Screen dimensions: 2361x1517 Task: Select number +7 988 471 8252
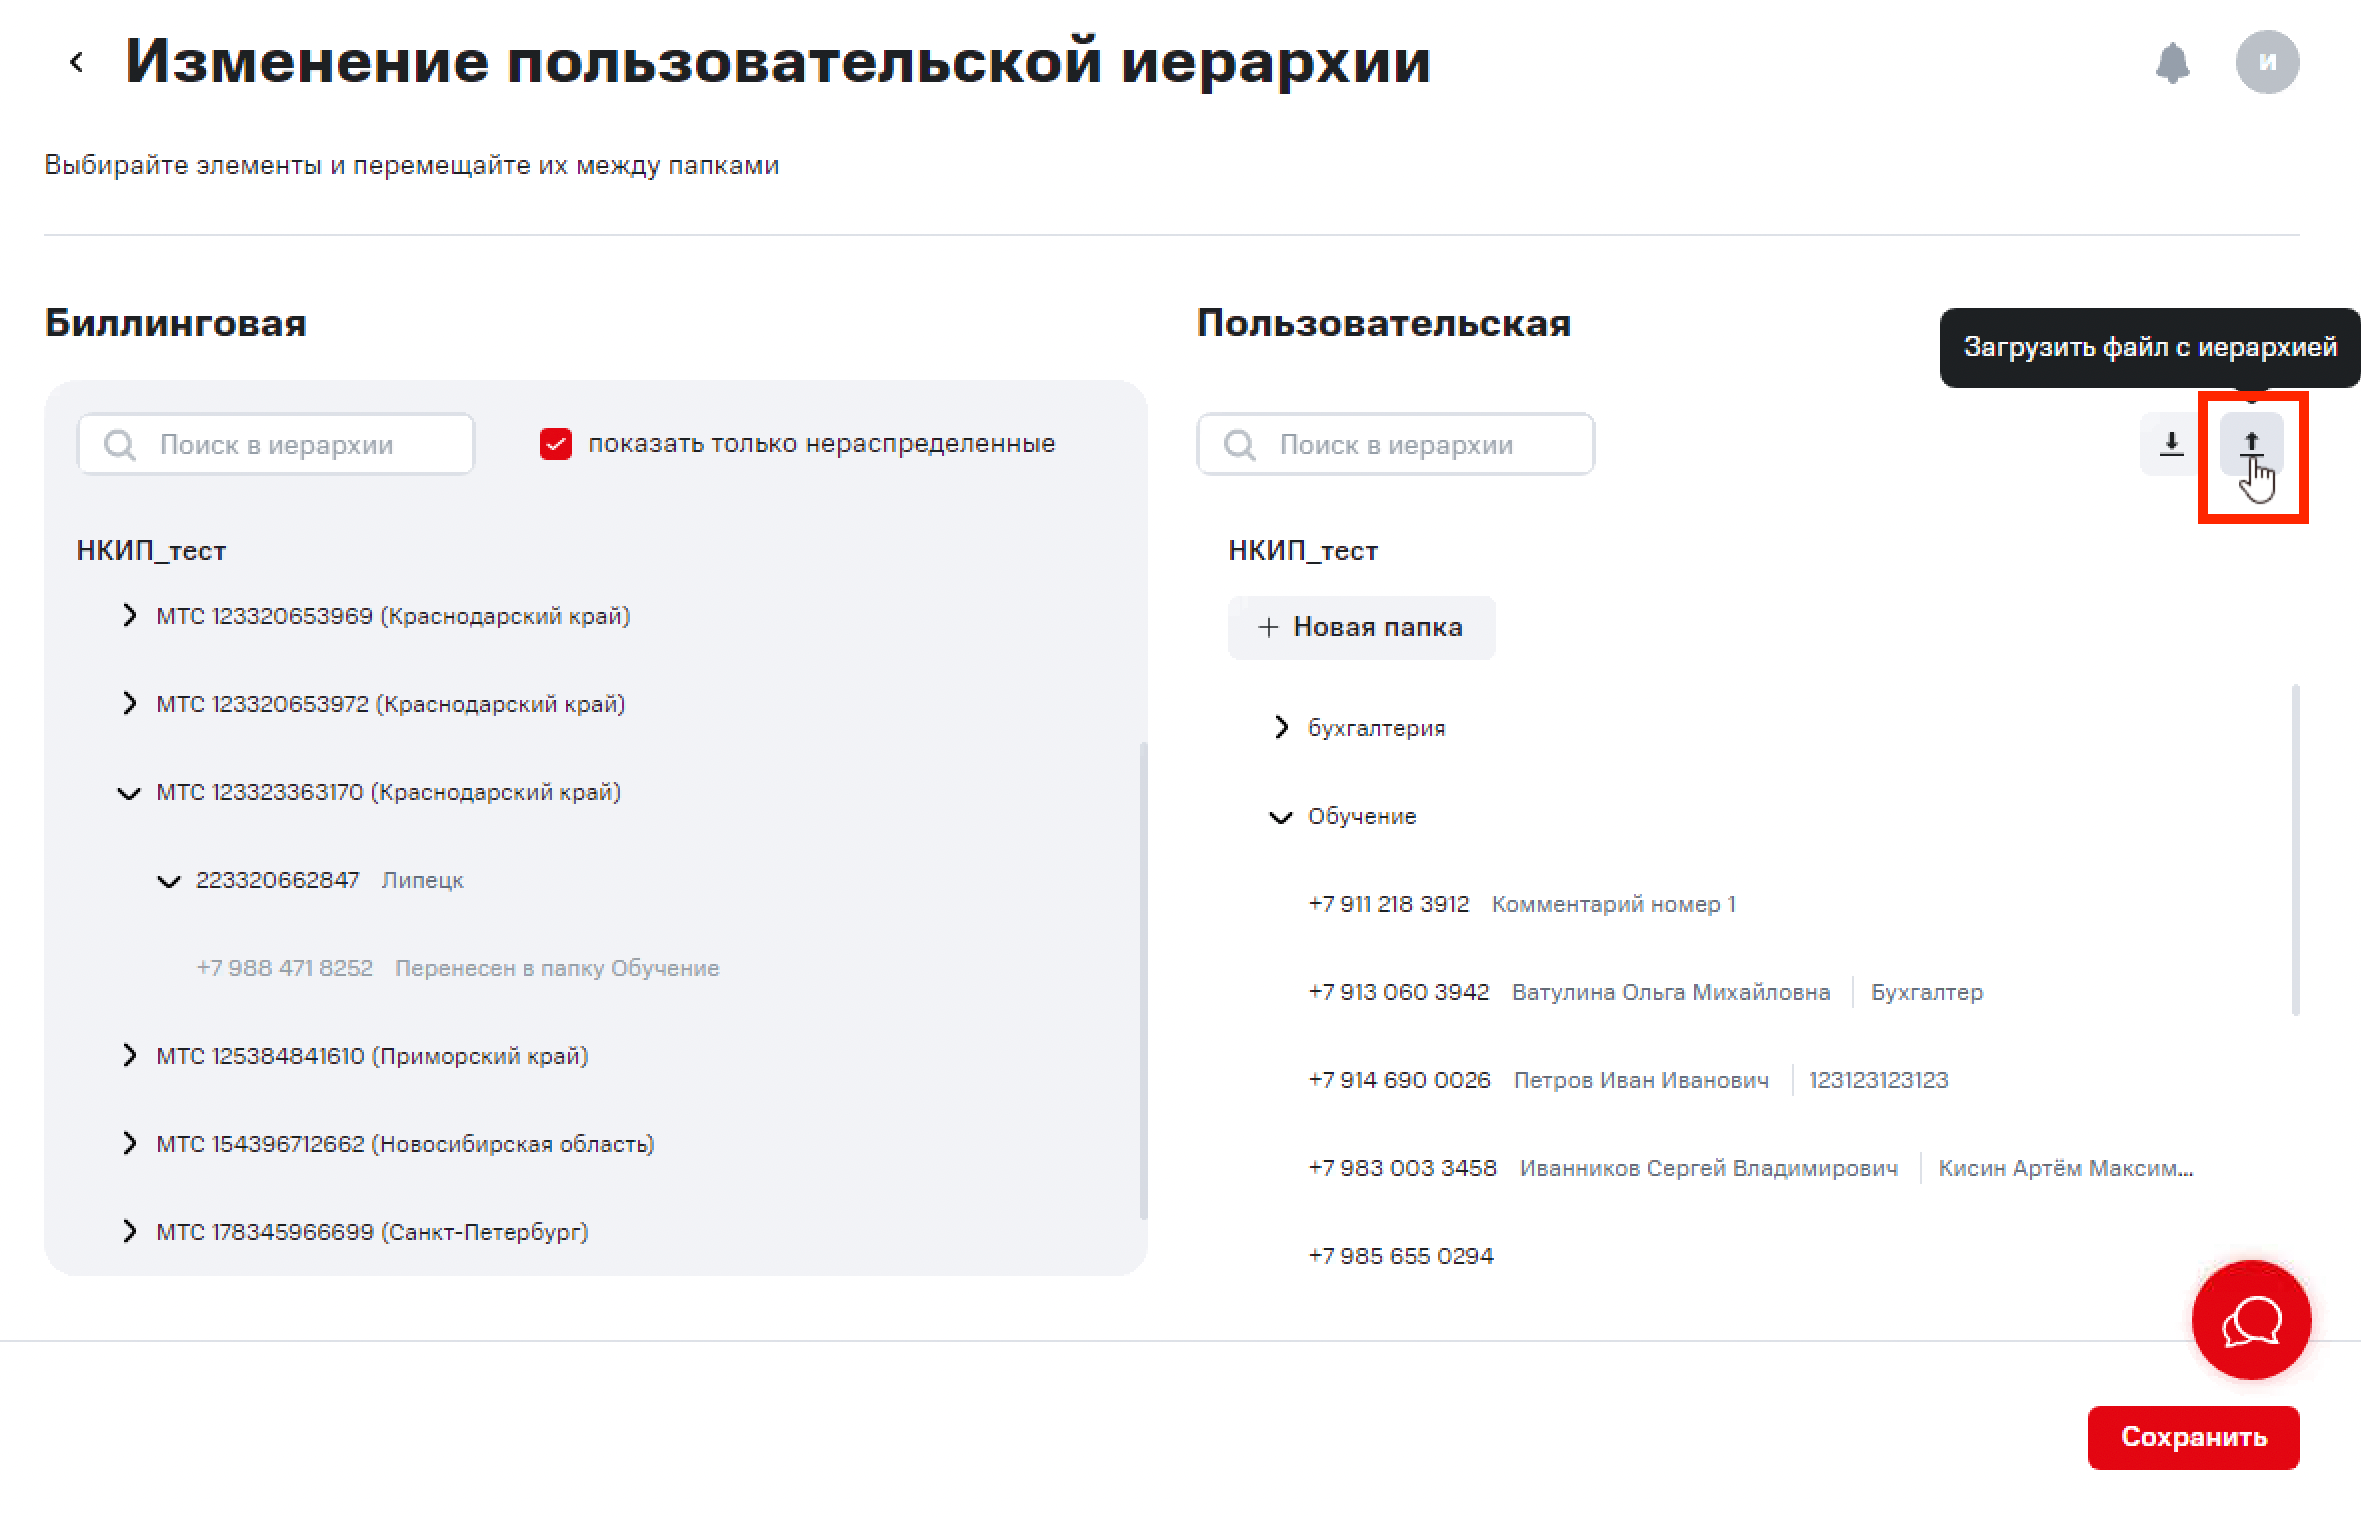point(285,968)
